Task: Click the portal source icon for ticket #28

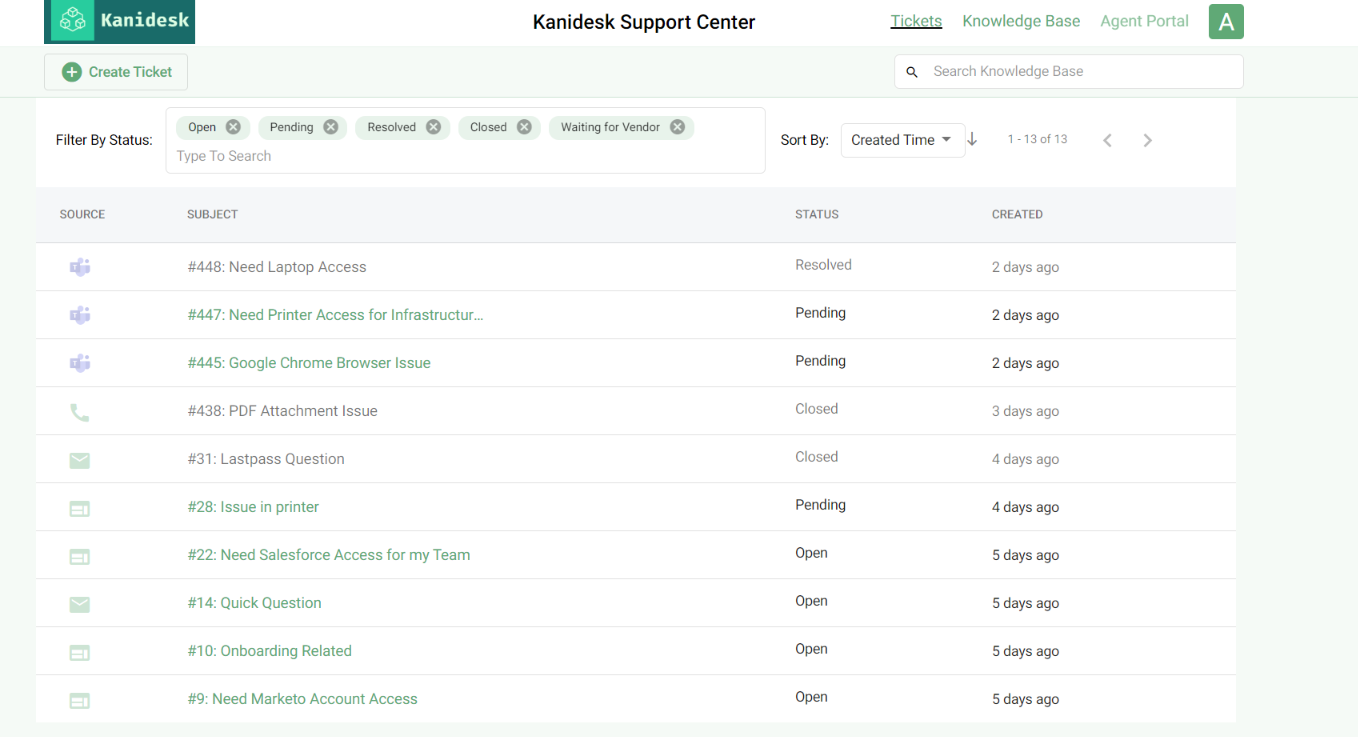Action: click(x=80, y=508)
